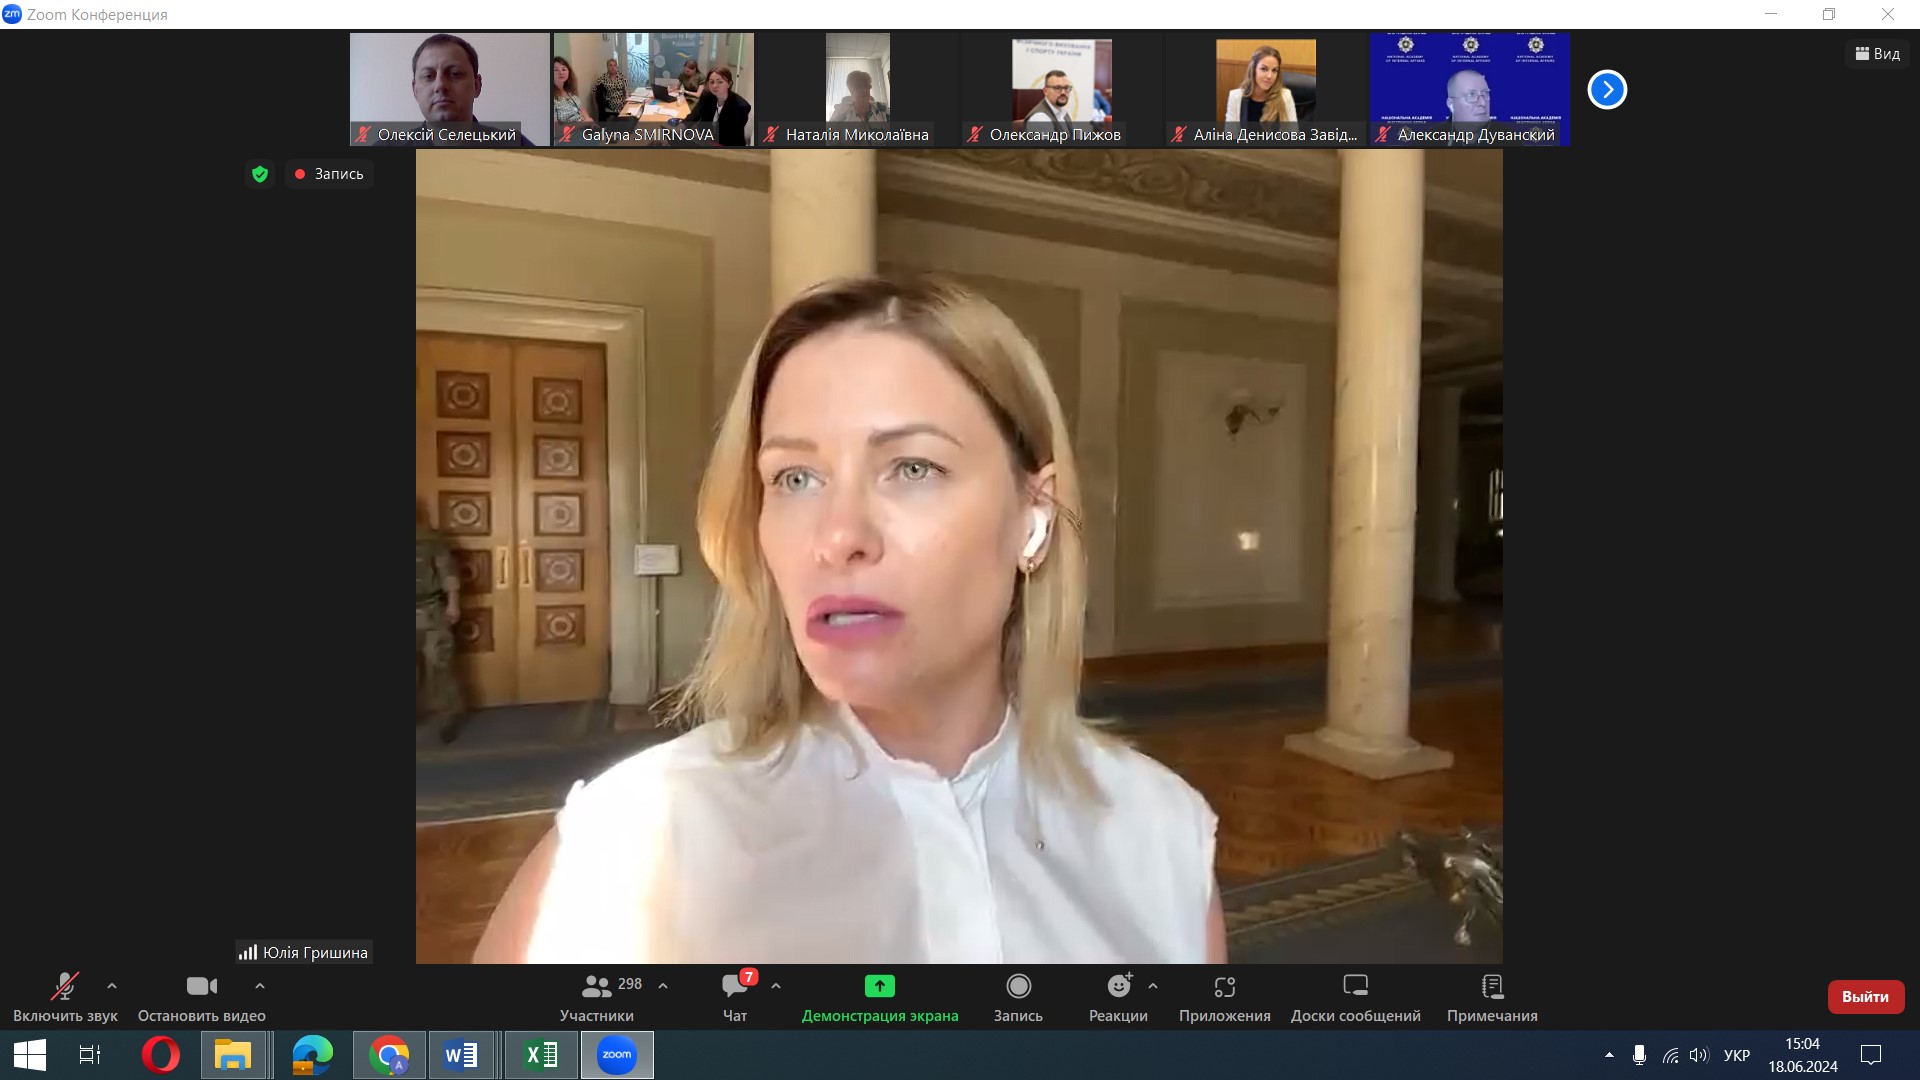The width and height of the screenshot is (1920, 1080).
Task: Toggle camera with Остановить видео
Action: 201,987
